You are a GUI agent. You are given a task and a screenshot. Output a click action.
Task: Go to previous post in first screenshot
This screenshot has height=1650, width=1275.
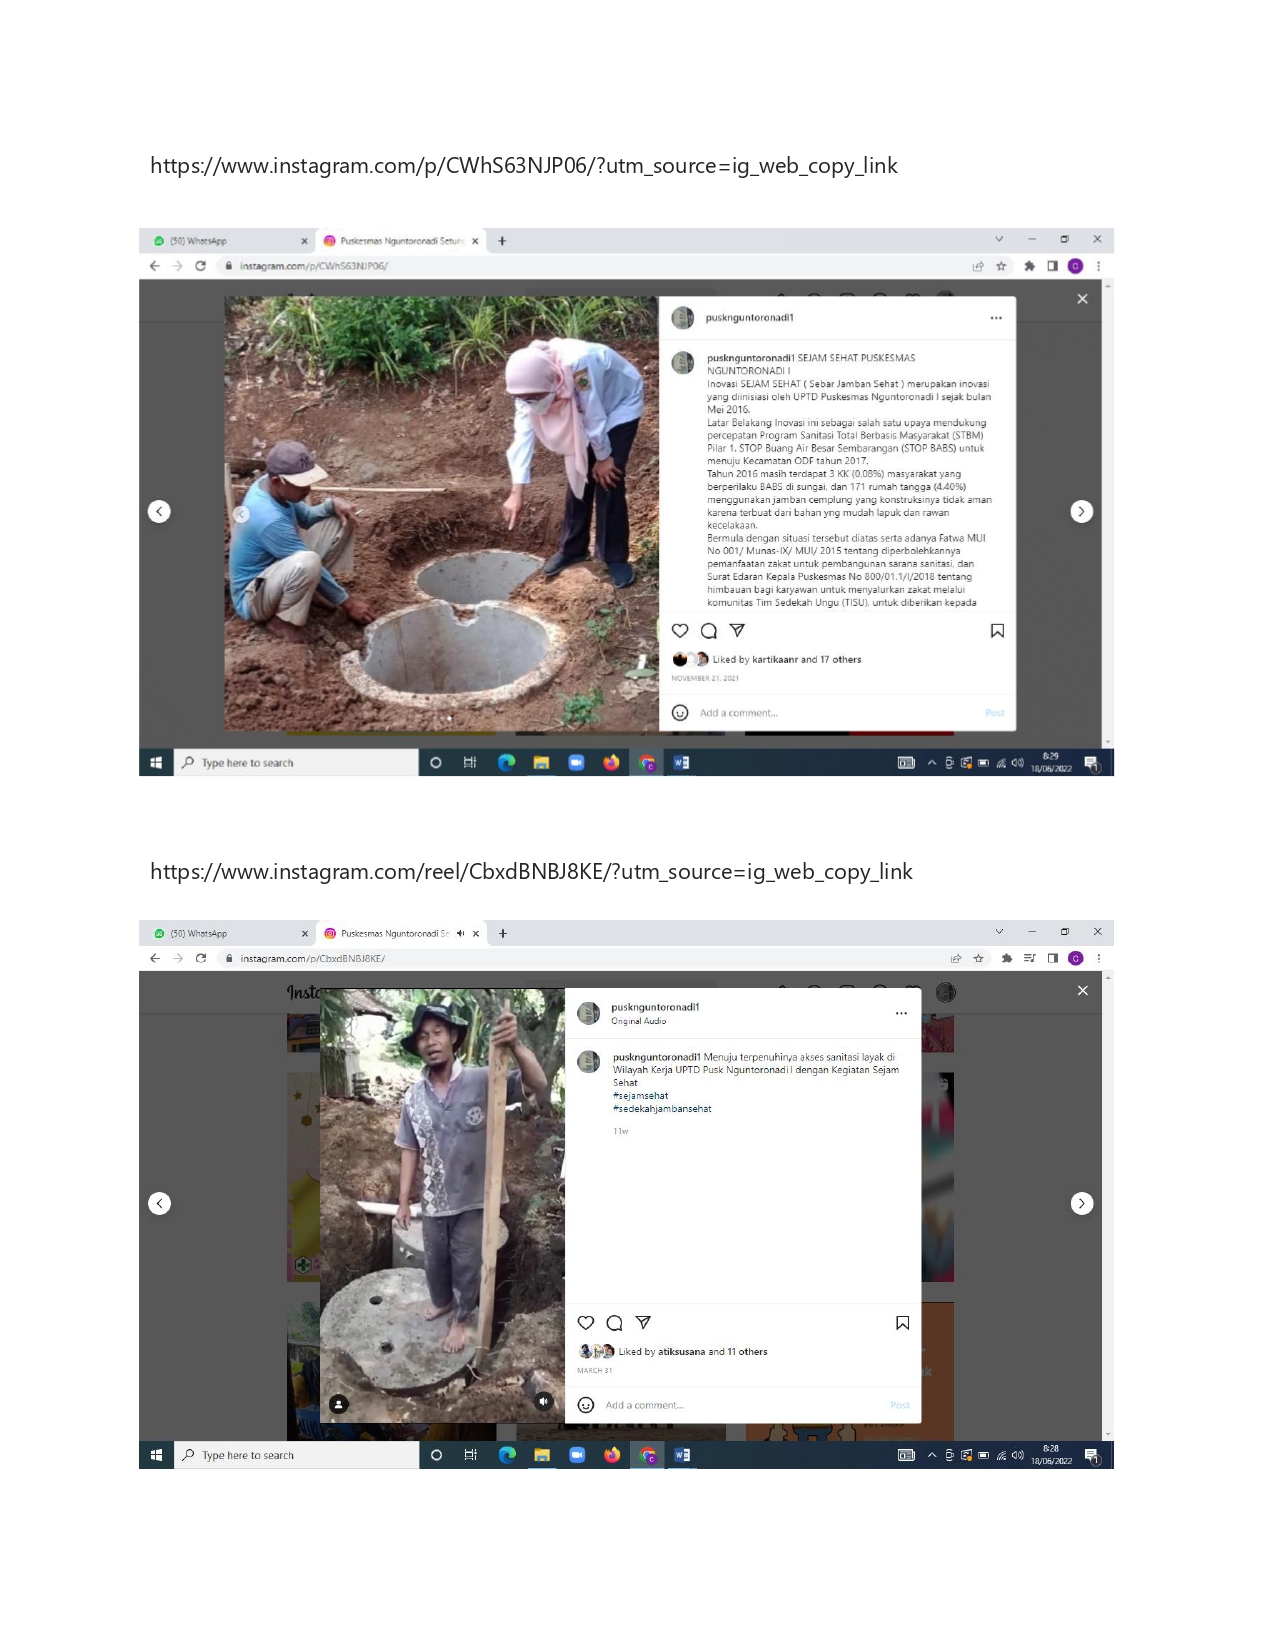point(159,511)
